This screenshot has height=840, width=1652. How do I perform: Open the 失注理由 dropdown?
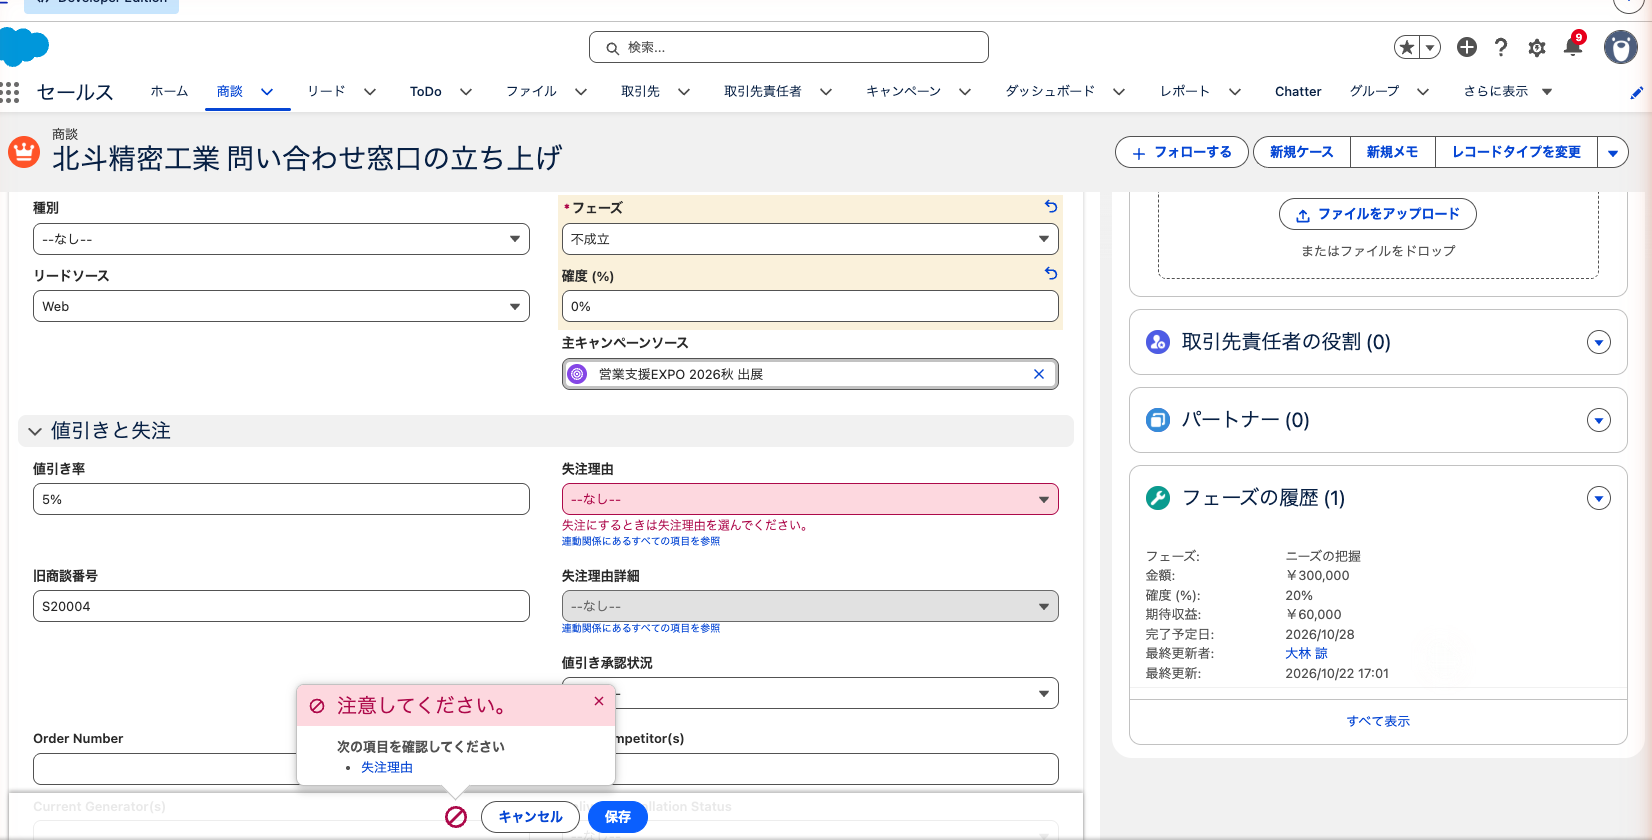(x=810, y=499)
